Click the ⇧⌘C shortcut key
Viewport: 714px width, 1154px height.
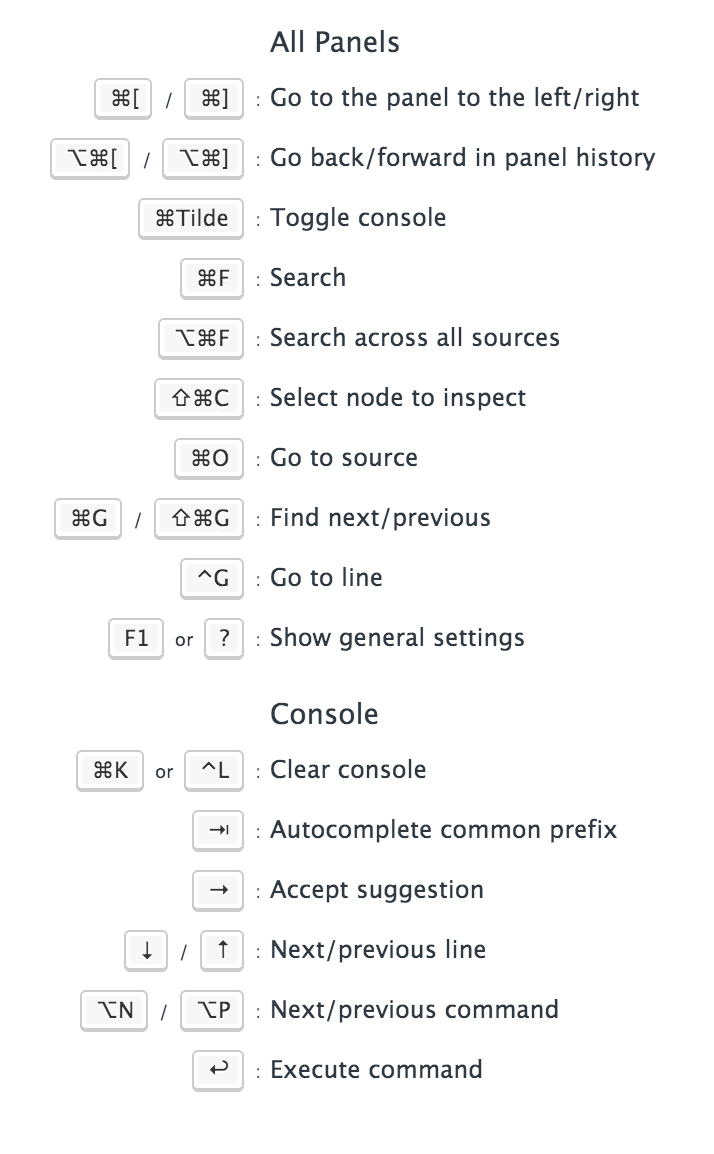pos(200,398)
